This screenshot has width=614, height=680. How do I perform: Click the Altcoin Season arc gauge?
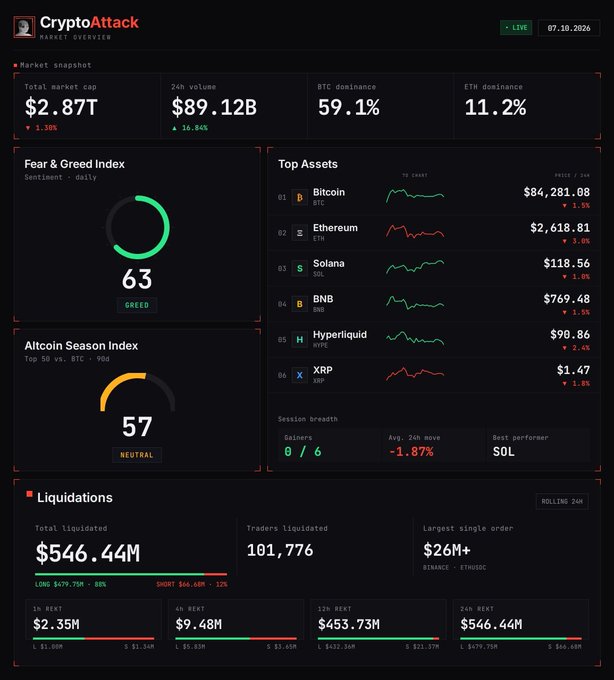[138, 392]
